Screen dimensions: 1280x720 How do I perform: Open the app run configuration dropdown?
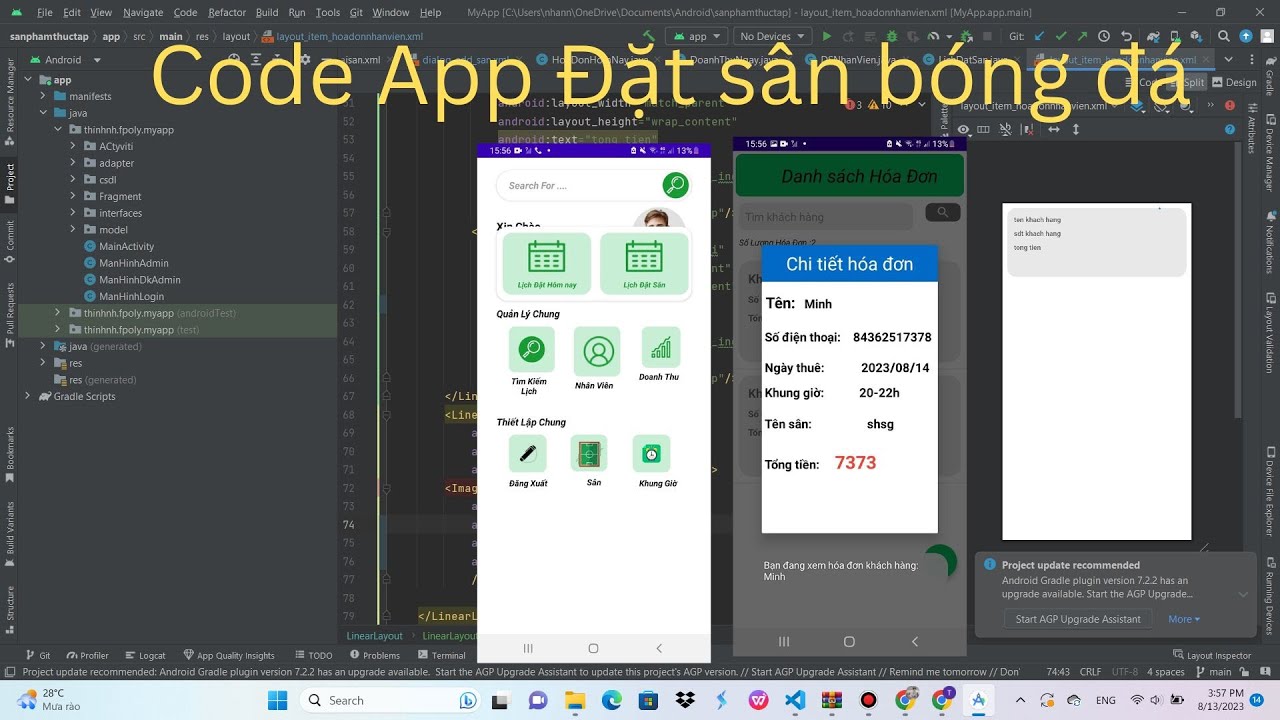pos(697,36)
